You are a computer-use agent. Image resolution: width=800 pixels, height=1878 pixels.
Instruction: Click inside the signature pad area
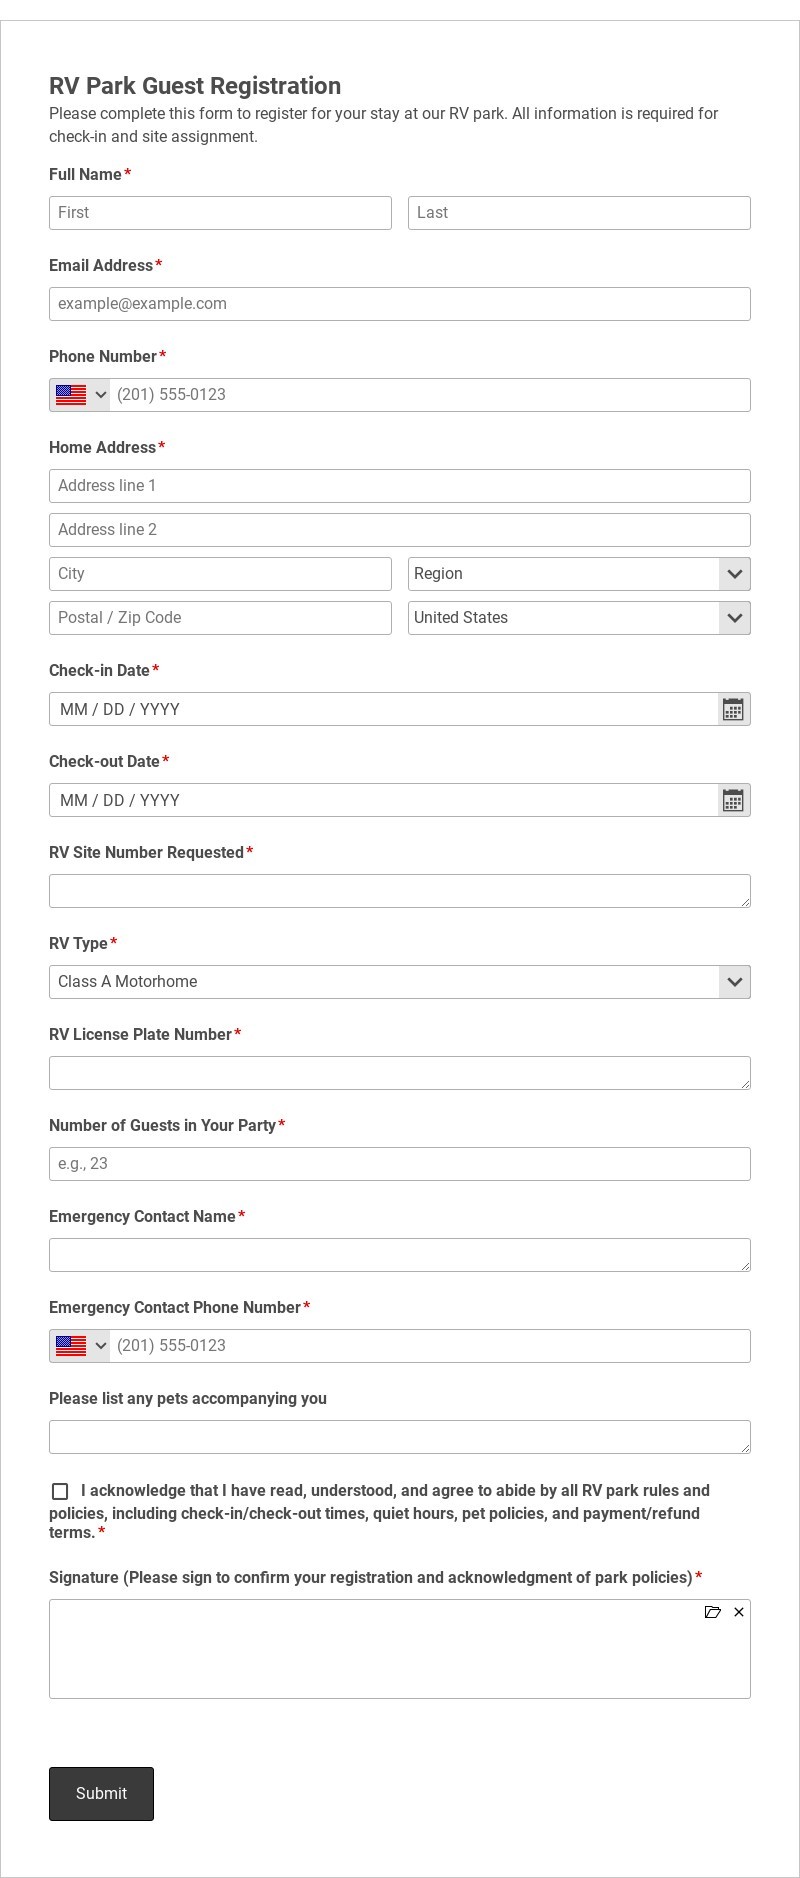(x=400, y=1649)
